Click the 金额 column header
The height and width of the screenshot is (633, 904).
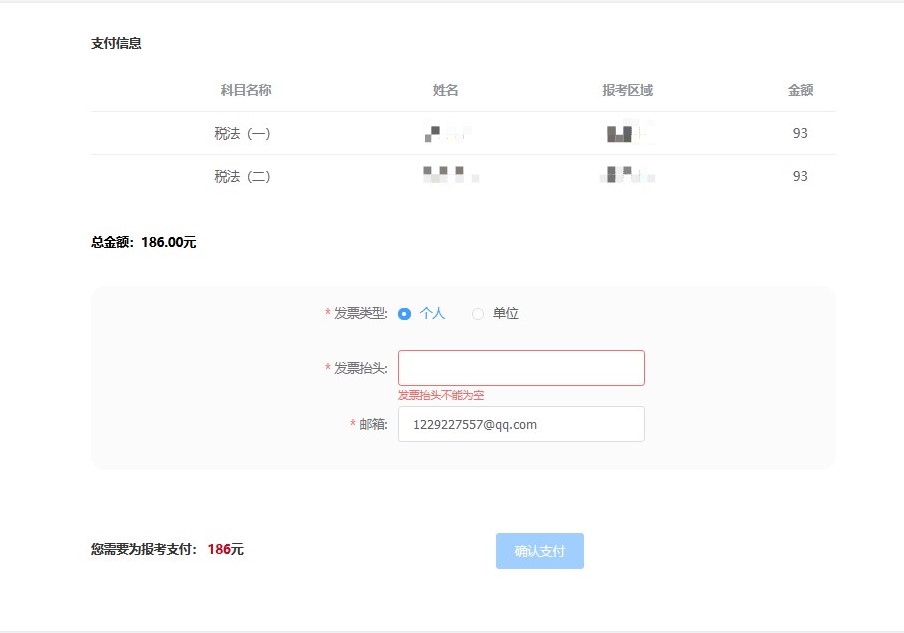coord(800,90)
